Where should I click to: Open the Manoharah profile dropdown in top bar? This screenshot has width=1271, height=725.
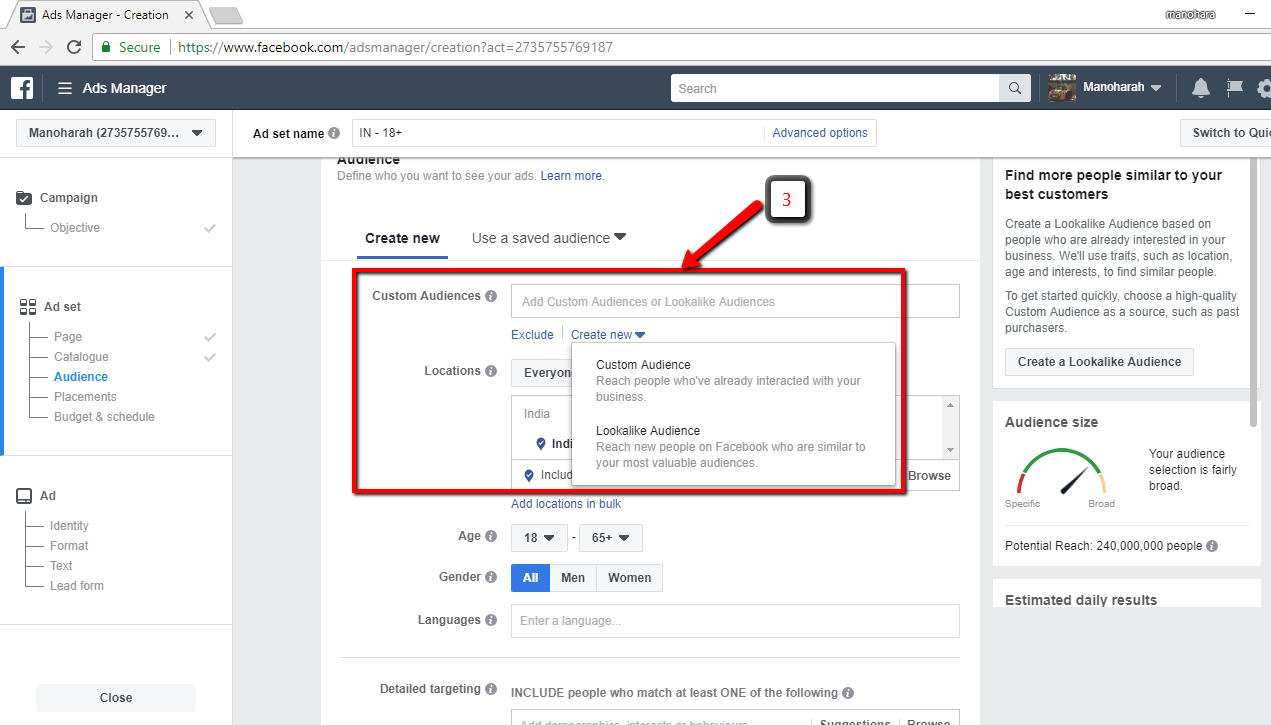(1122, 88)
